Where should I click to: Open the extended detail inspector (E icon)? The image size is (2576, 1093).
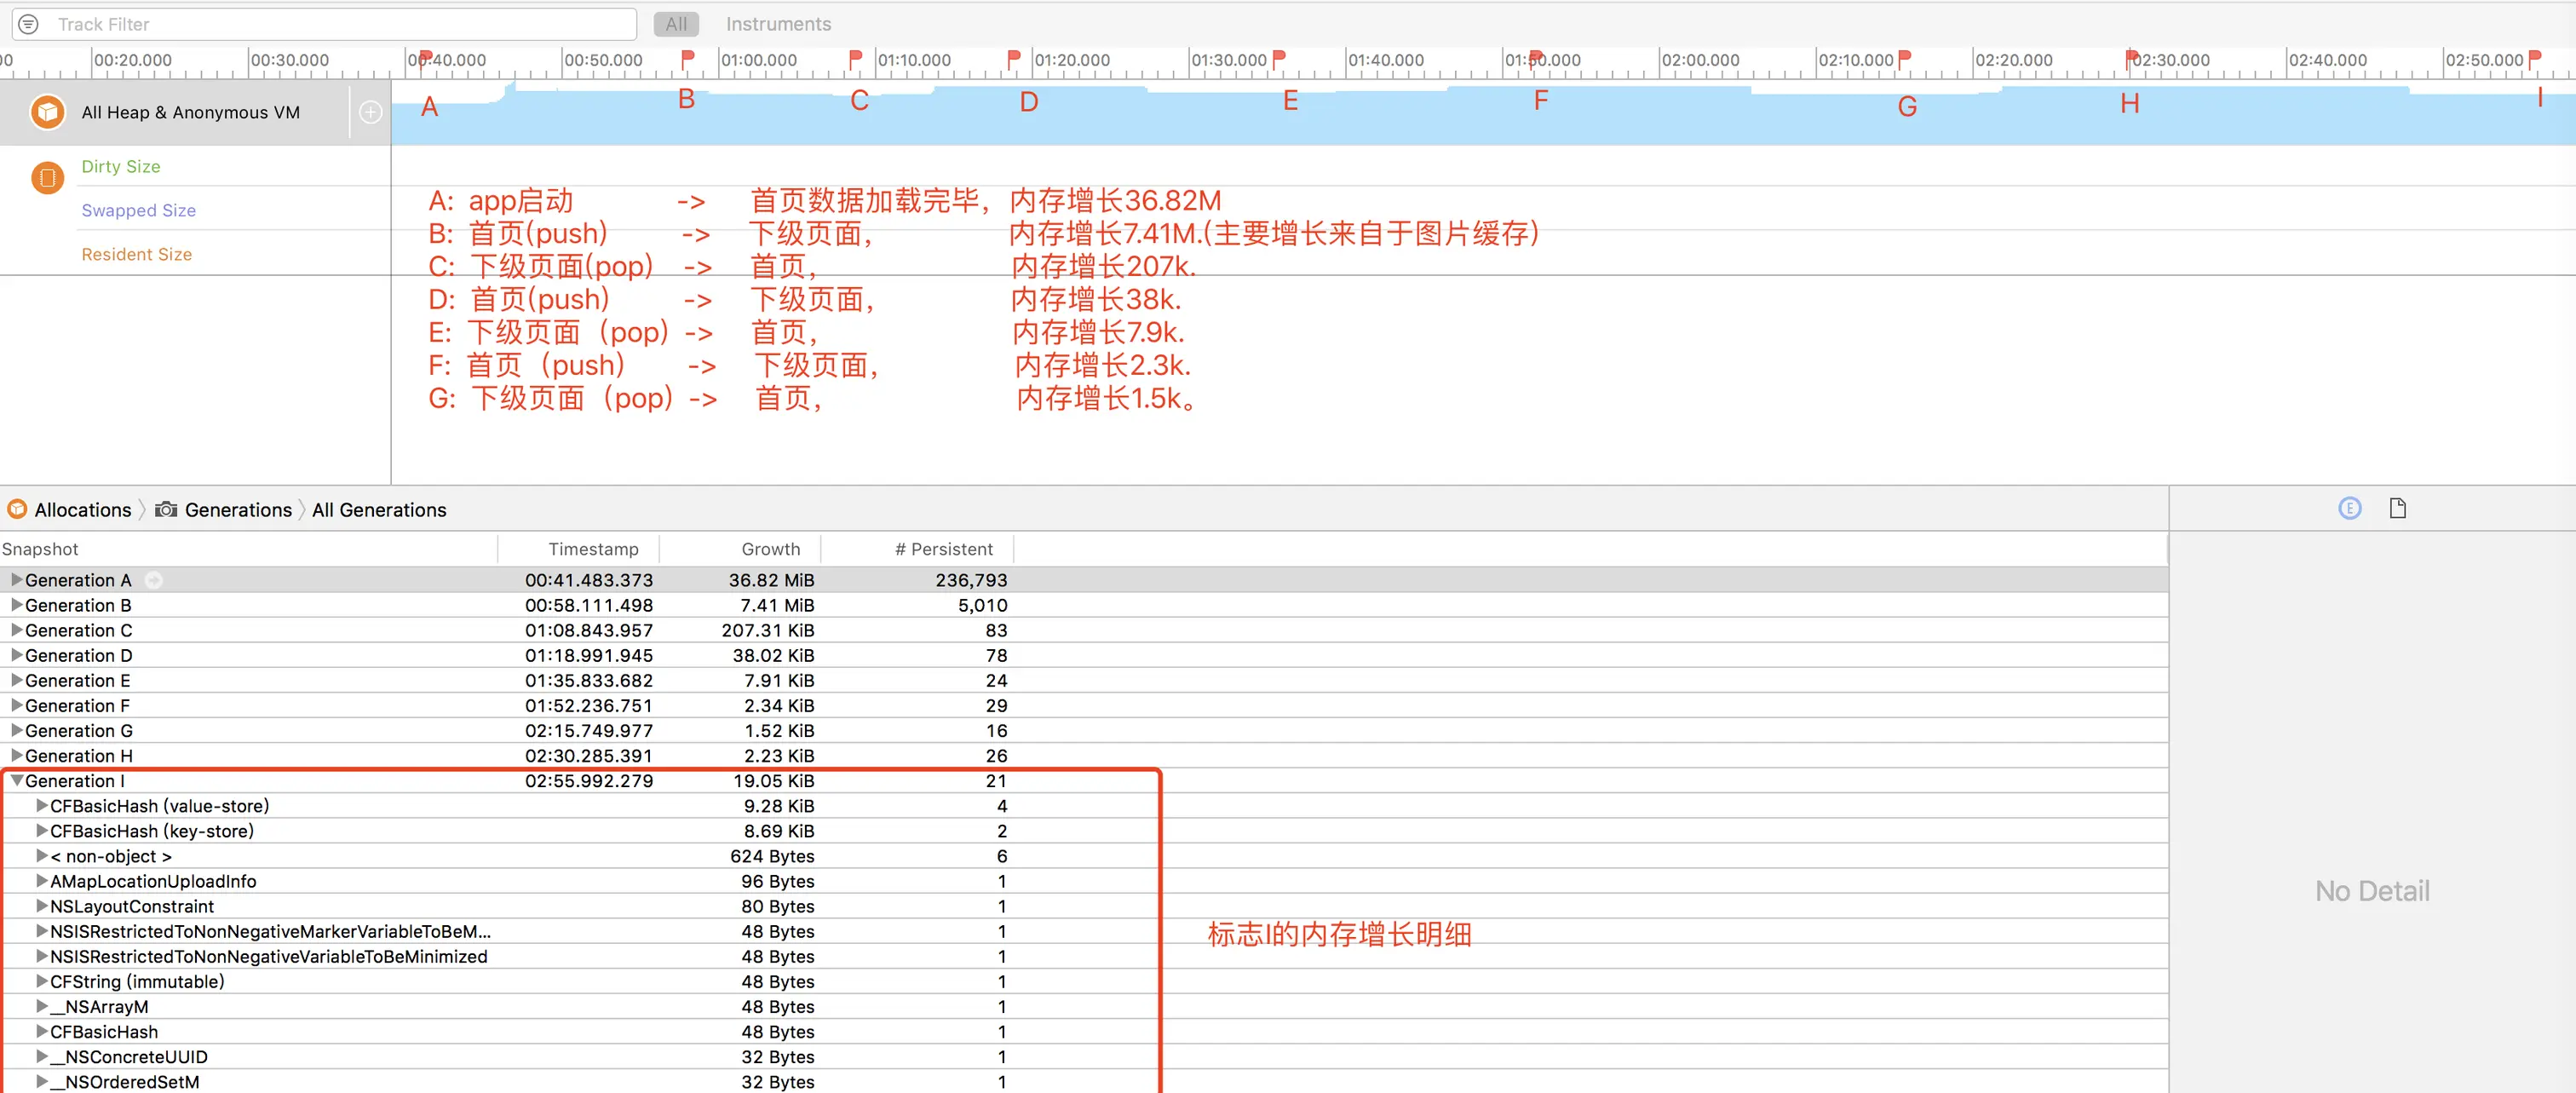(2349, 508)
